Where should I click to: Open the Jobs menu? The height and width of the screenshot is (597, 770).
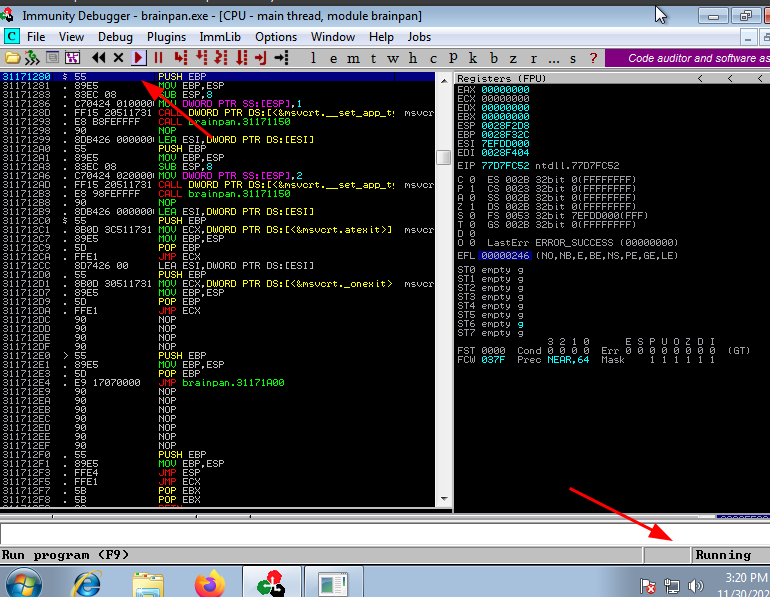419,37
